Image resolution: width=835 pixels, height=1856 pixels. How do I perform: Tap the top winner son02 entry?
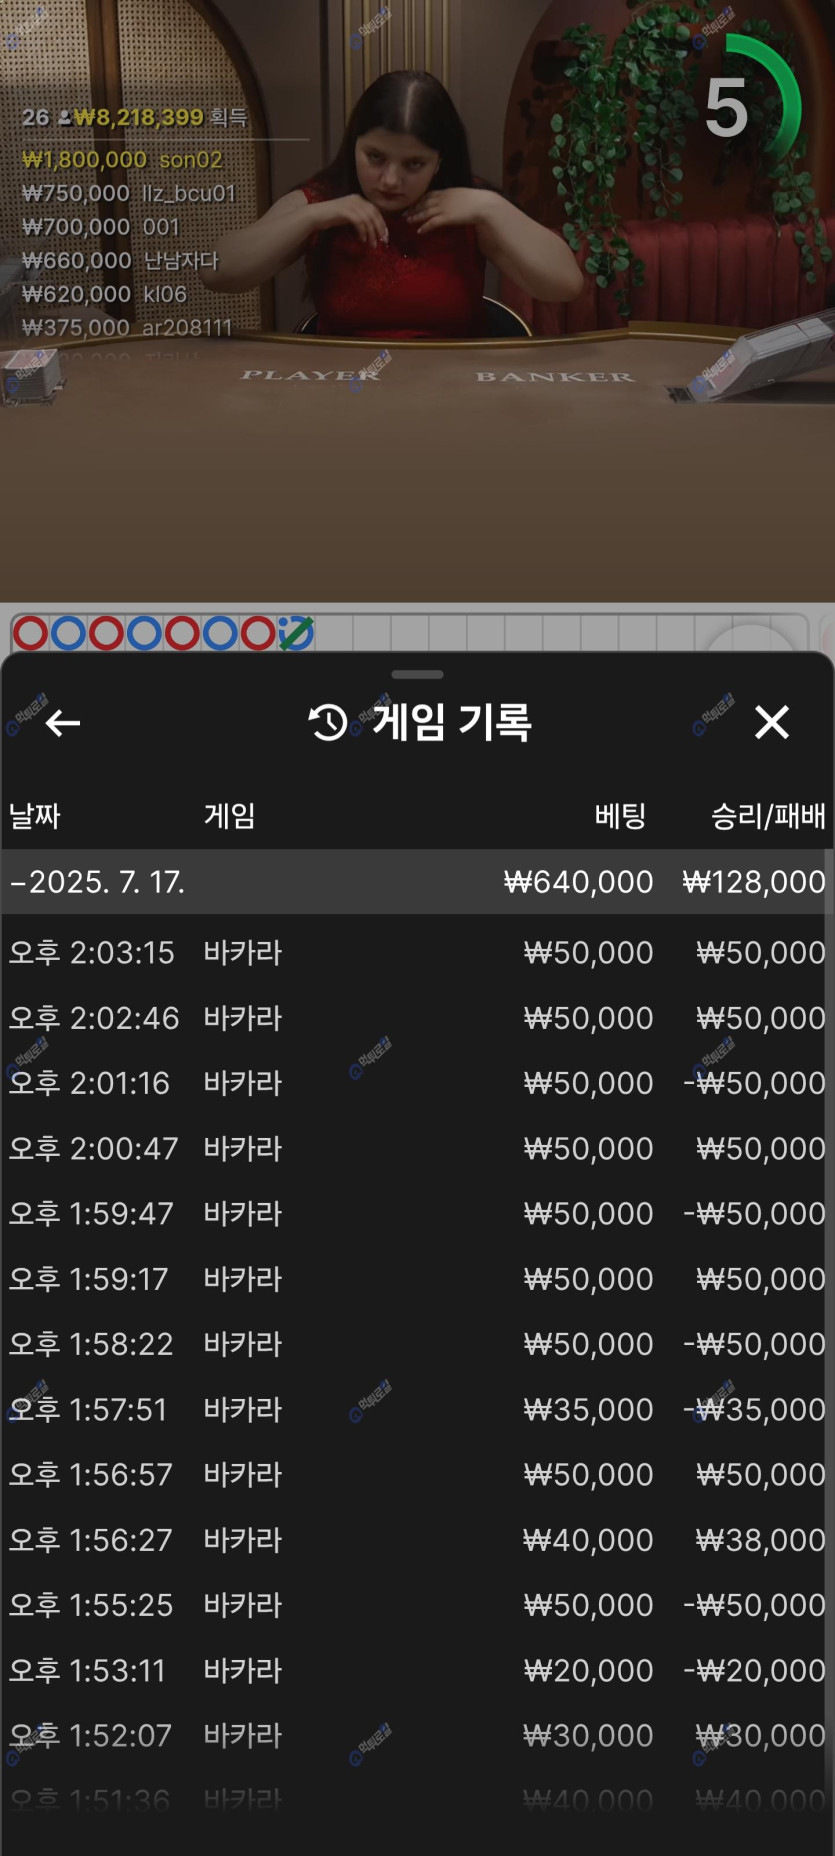click(x=122, y=160)
